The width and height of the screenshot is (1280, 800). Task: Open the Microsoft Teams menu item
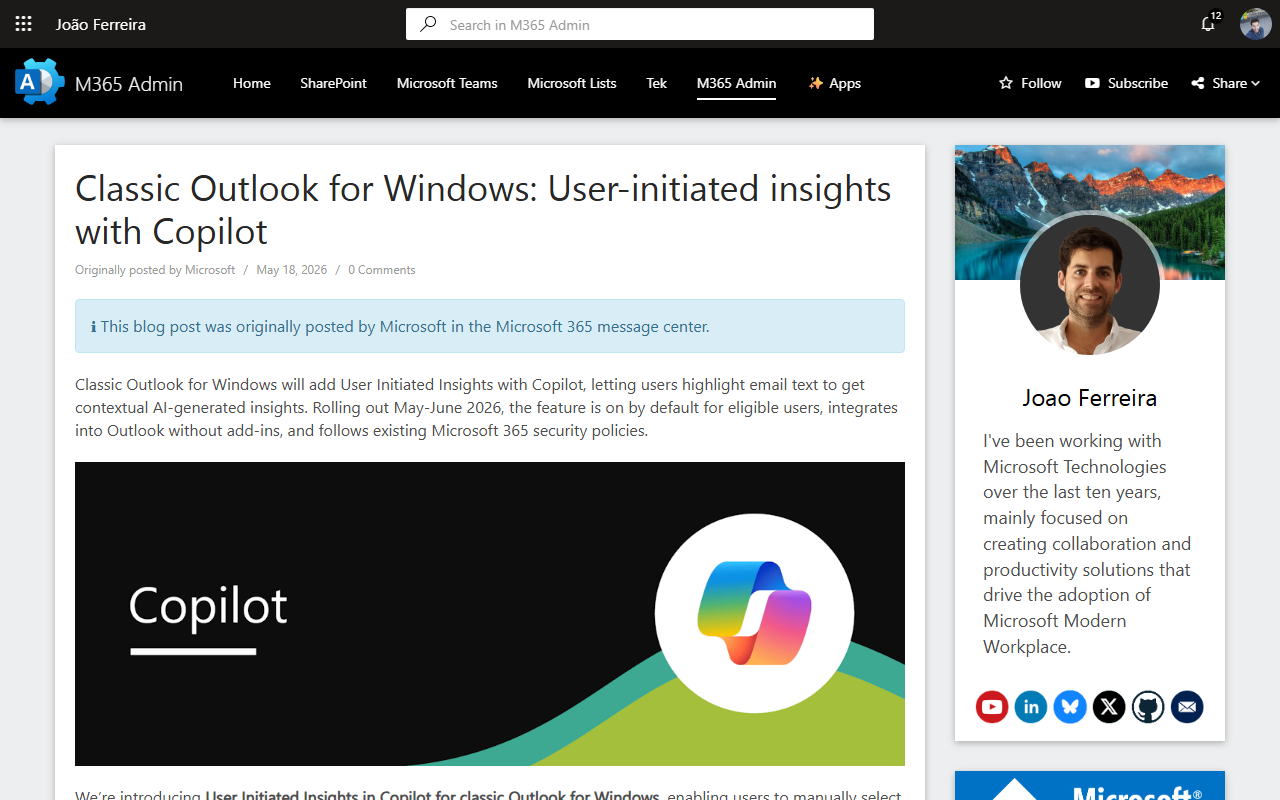[x=447, y=83]
